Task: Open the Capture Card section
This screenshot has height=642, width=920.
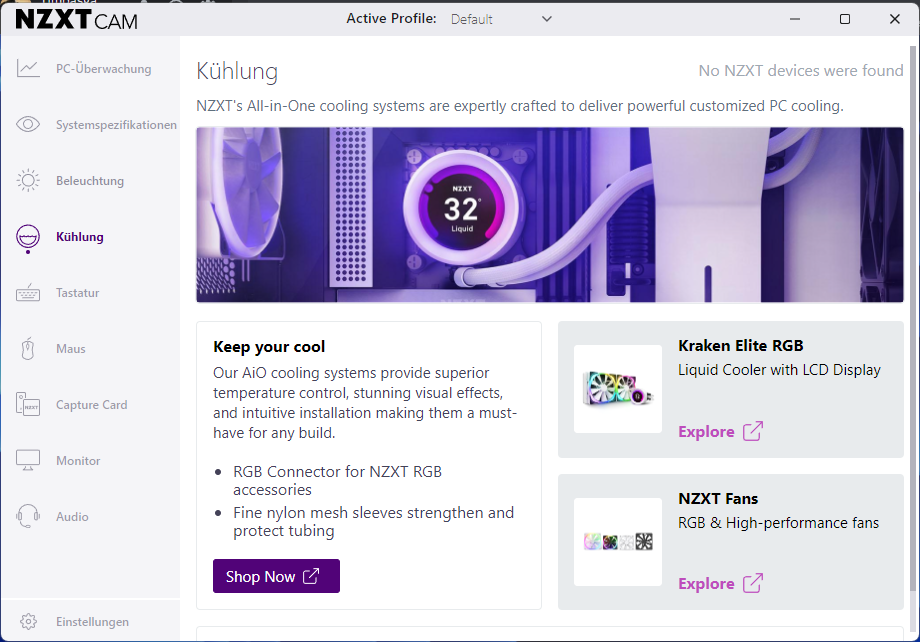Action: point(90,405)
